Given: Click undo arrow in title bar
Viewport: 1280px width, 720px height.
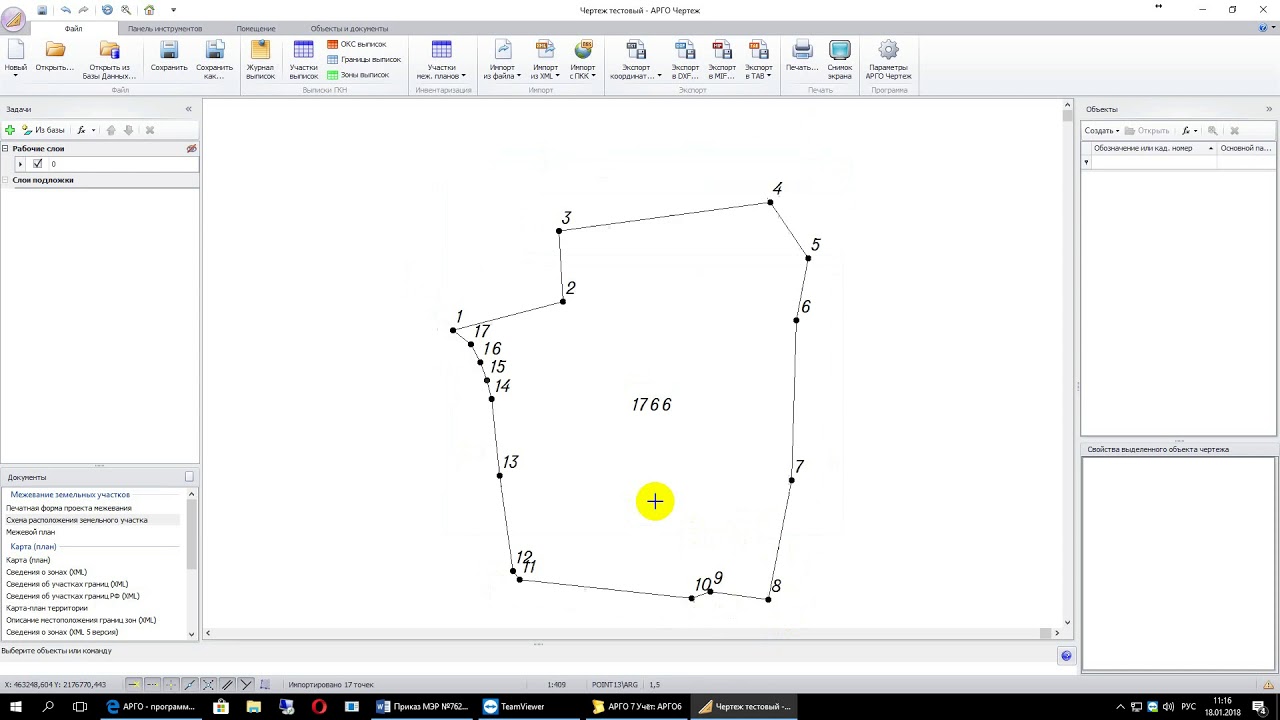Looking at the screenshot, I should coord(66,10).
